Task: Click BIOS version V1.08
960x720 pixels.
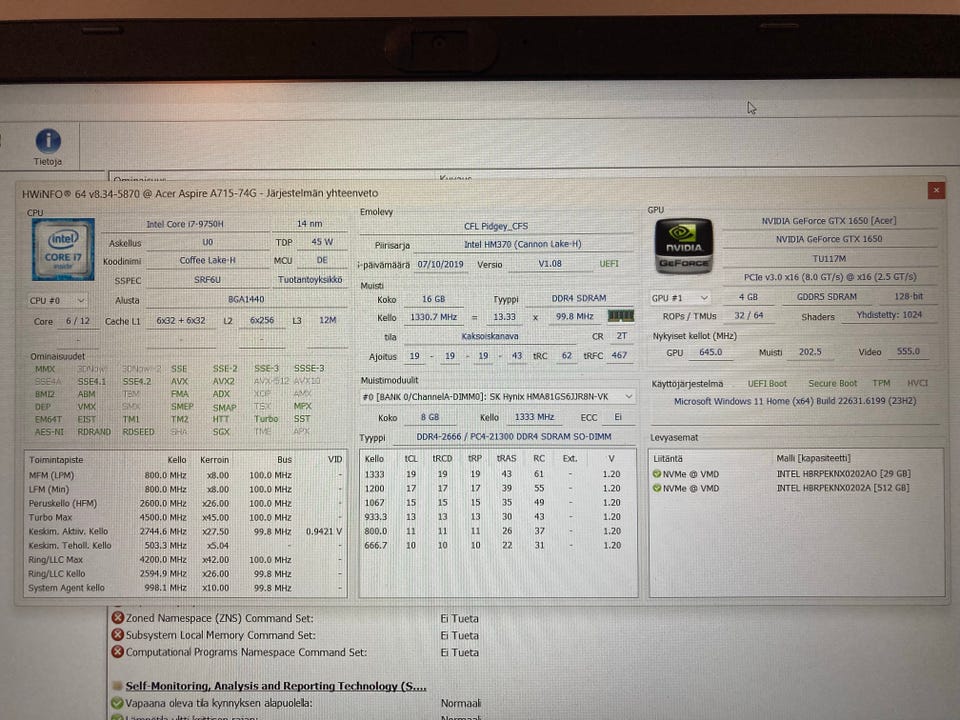Action: click(x=550, y=264)
